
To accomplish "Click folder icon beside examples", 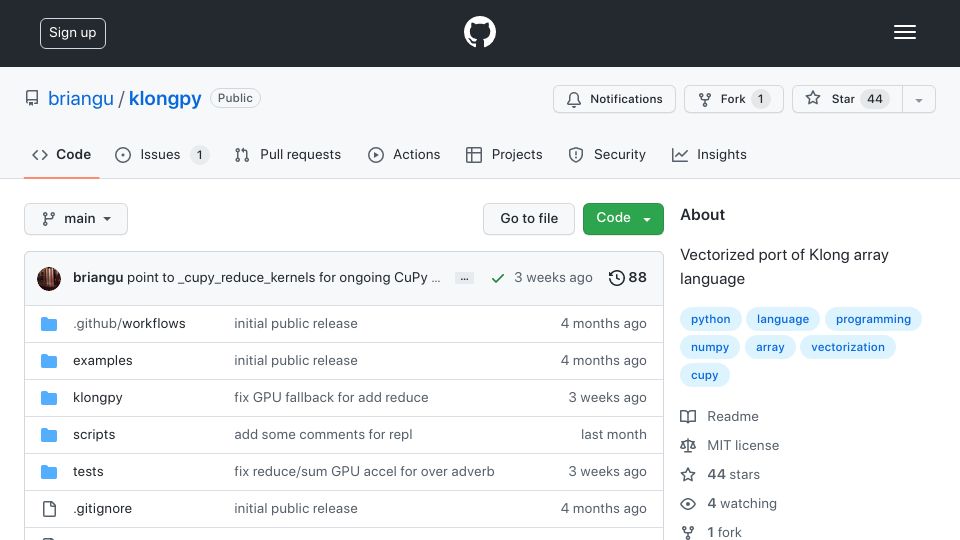I will pos(49,361).
